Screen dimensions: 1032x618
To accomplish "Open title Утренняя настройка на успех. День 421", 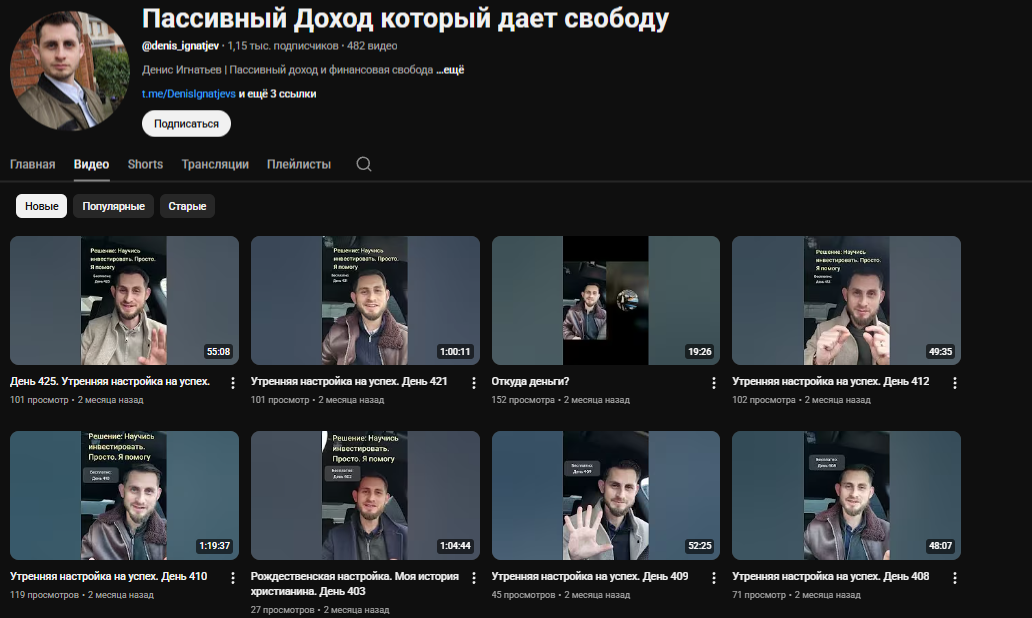I will tap(349, 381).
